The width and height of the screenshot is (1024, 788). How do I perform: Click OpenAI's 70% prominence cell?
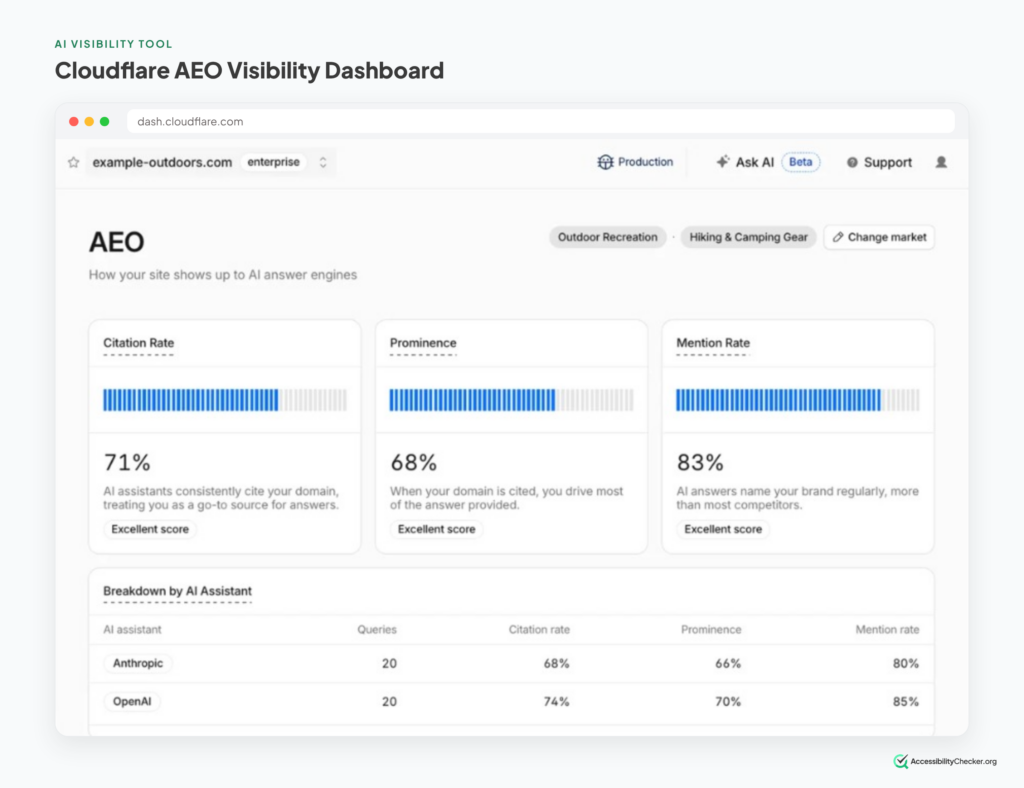[x=728, y=702]
